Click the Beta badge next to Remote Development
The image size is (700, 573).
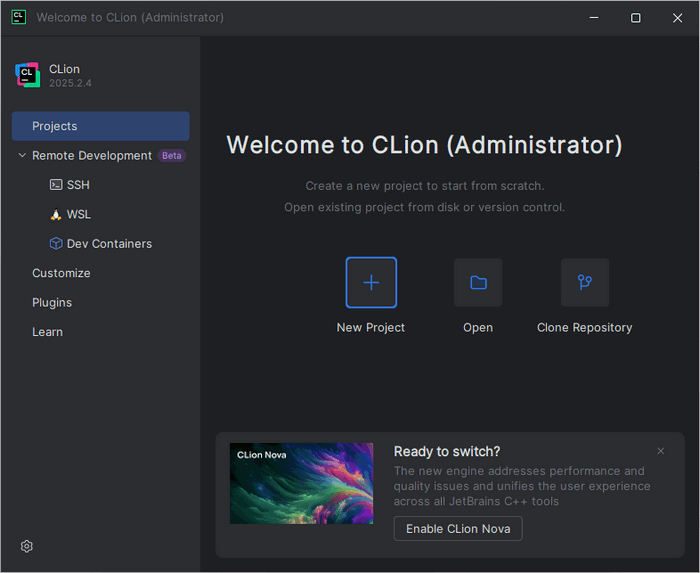pyautogui.click(x=172, y=156)
